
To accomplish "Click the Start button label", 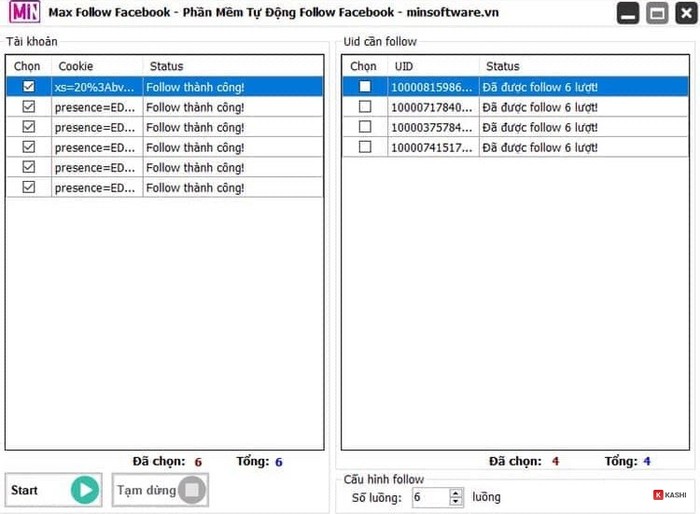I will pyautogui.click(x=24, y=490).
